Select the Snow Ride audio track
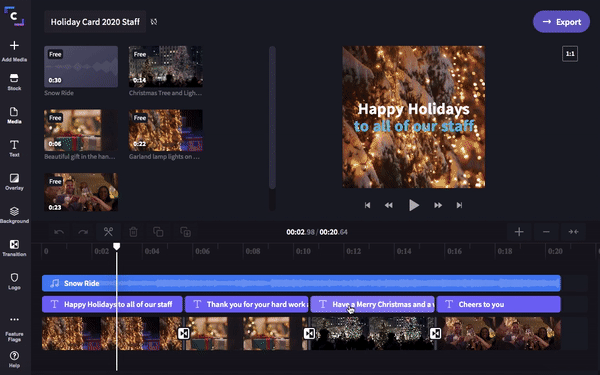 301,283
